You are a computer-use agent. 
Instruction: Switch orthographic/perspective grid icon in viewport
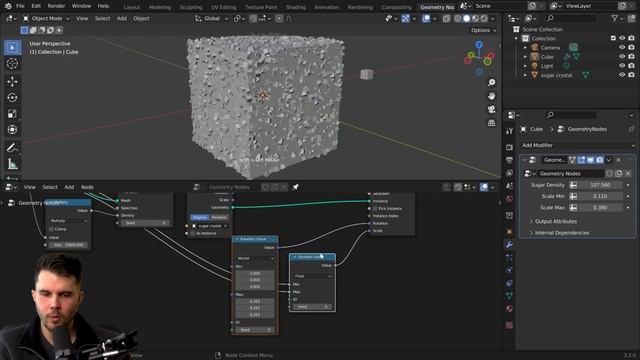coord(491,123)
